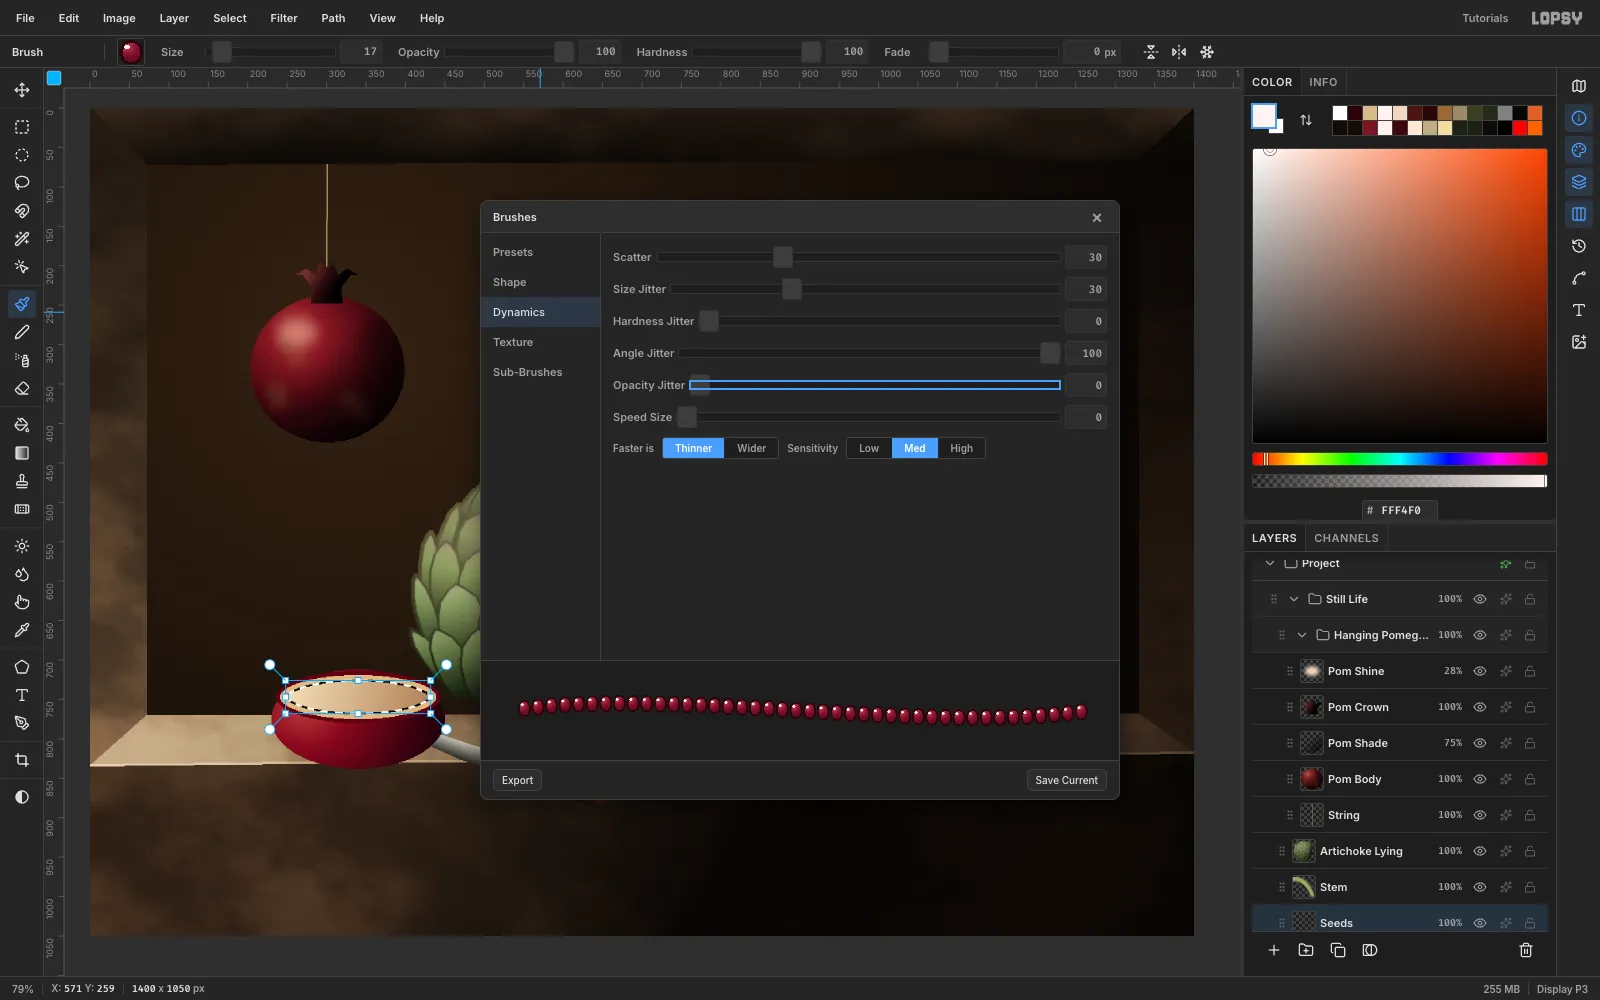
Task: Select the Lasso tool
Action: pyautogui.click(x=22, y=183)
